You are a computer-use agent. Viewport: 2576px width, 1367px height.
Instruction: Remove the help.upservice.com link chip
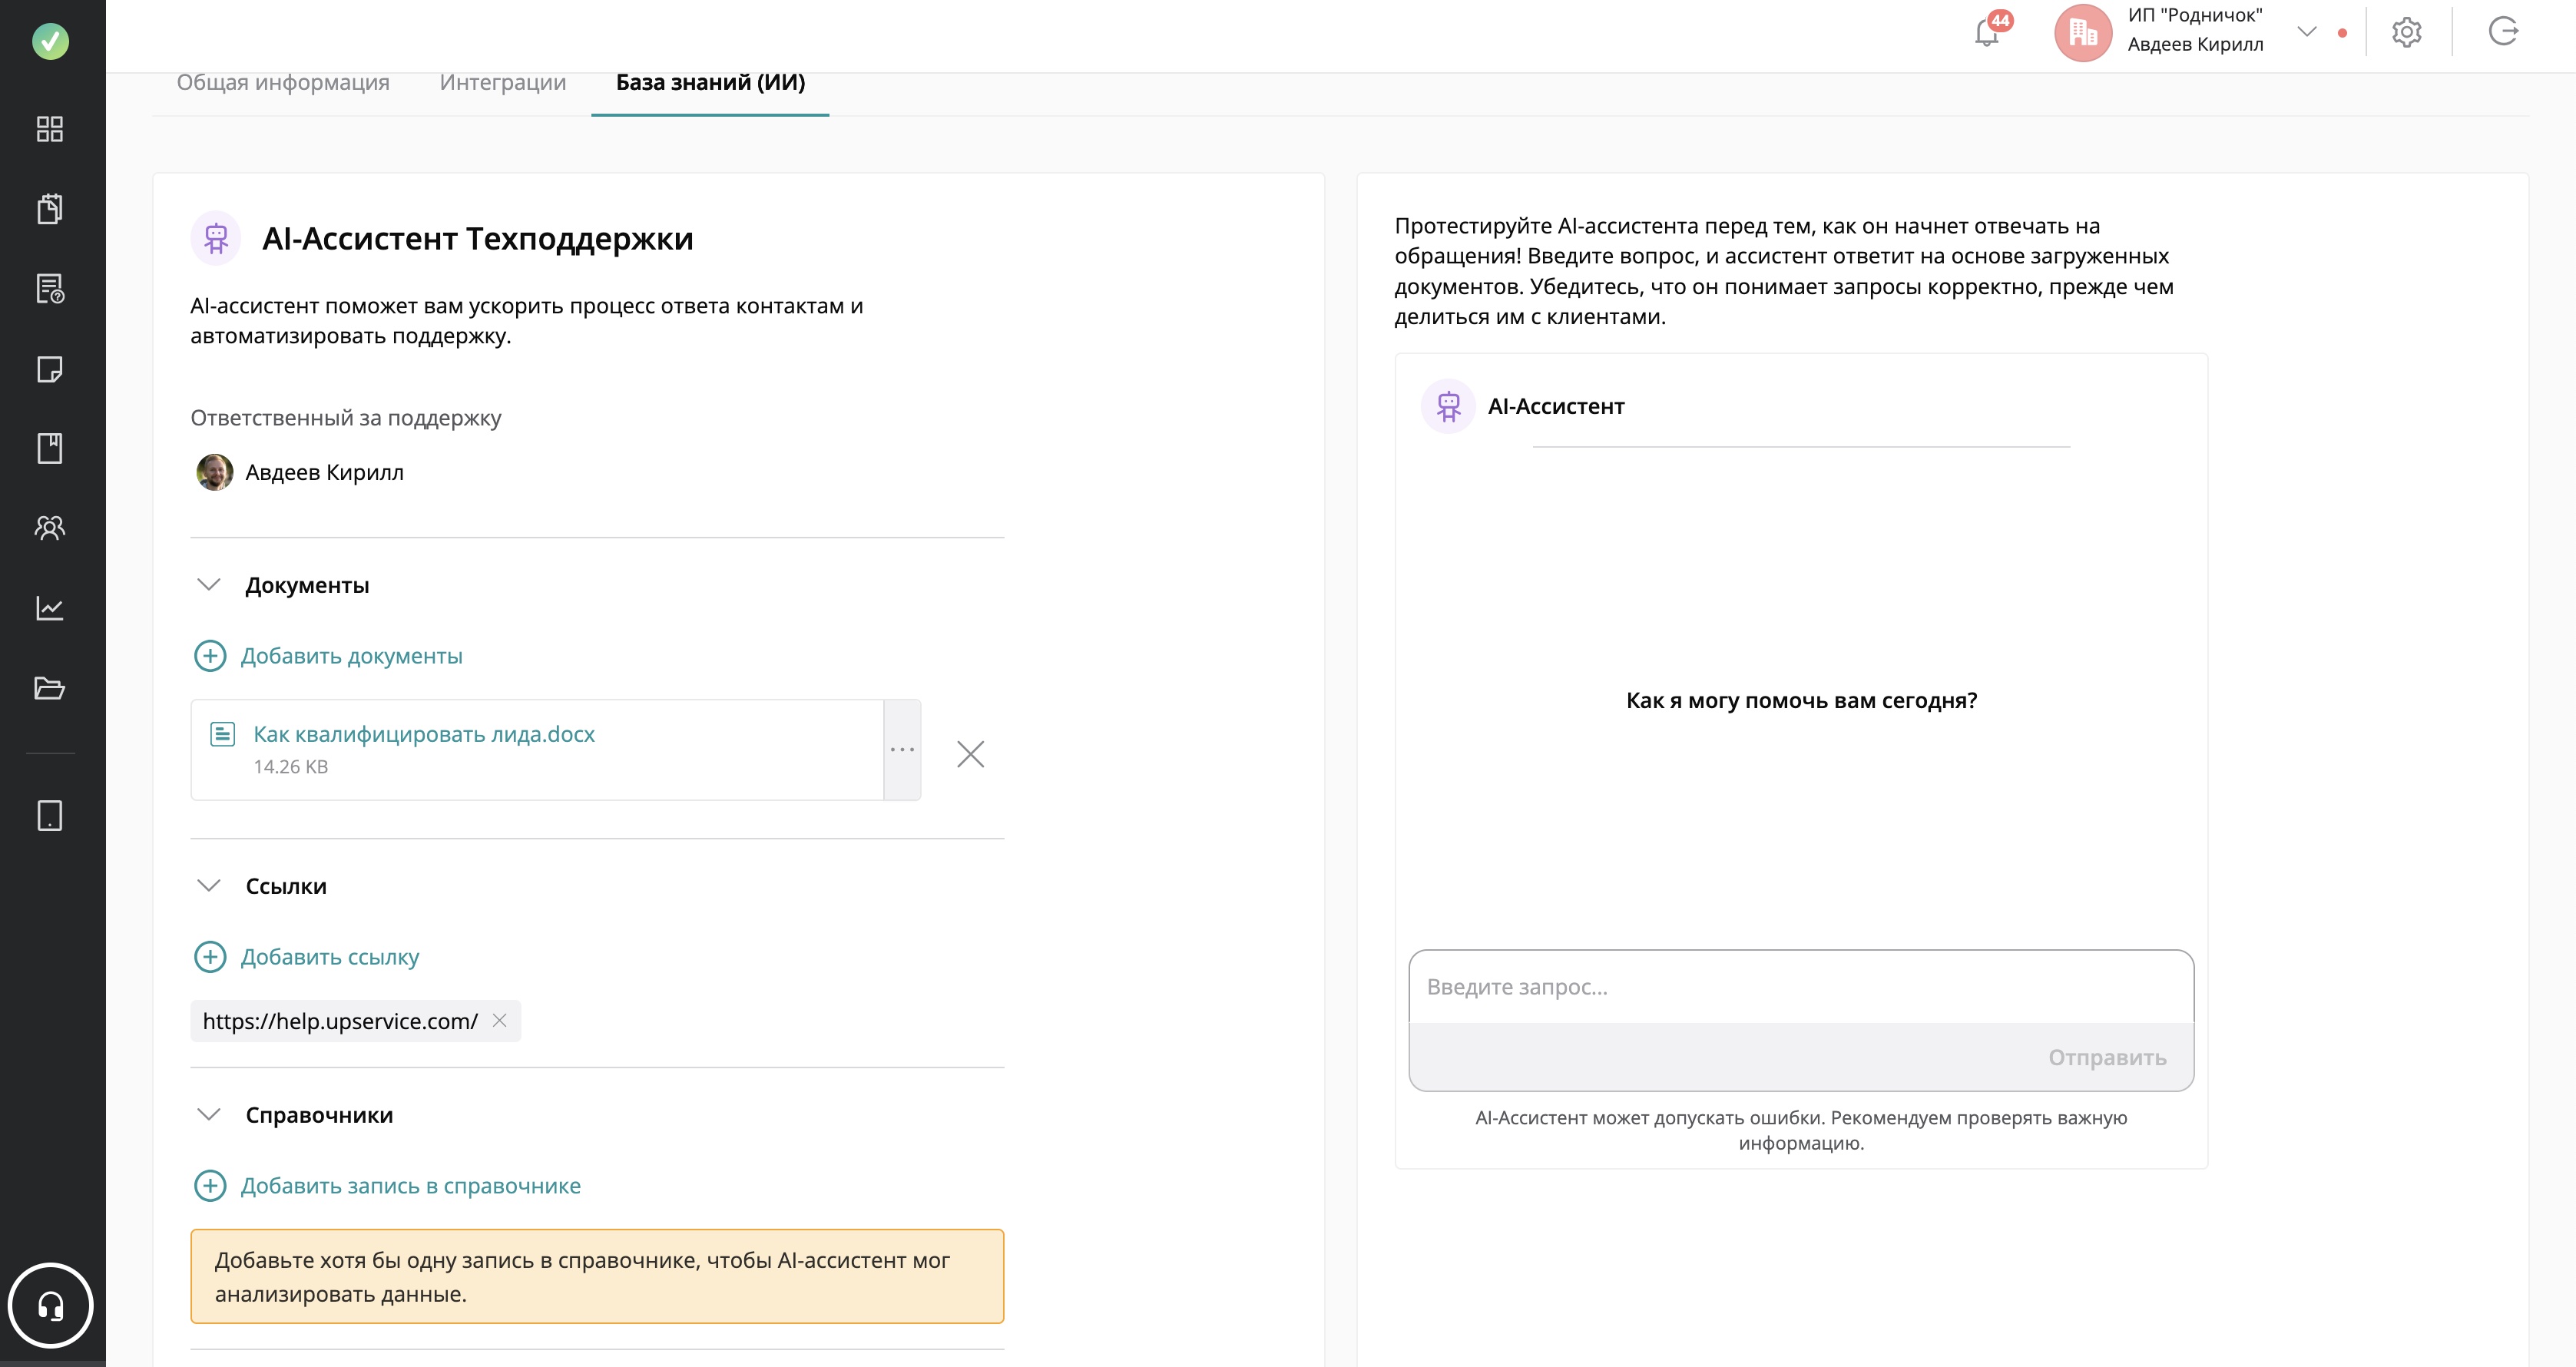500,1021
